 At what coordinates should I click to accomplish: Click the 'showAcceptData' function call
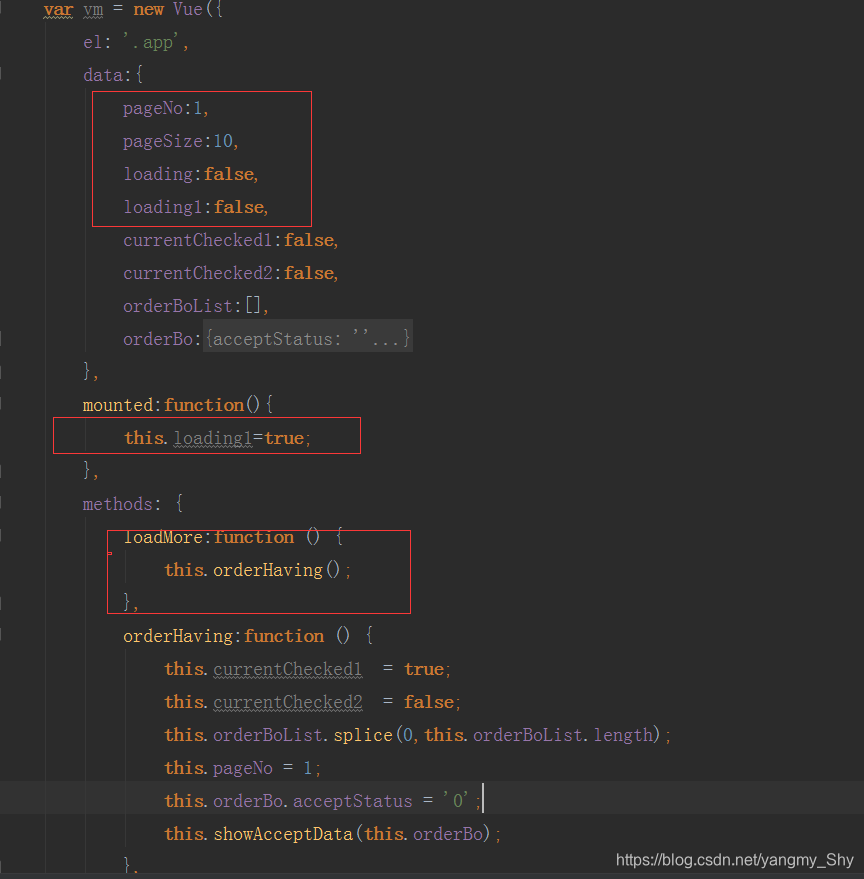pyautogui.click(x=283, y=834)
